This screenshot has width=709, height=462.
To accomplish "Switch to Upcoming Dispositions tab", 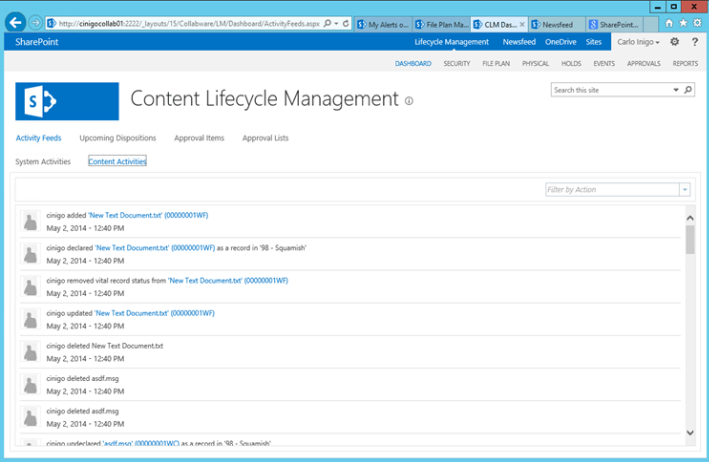I will [x=118, y=138].
